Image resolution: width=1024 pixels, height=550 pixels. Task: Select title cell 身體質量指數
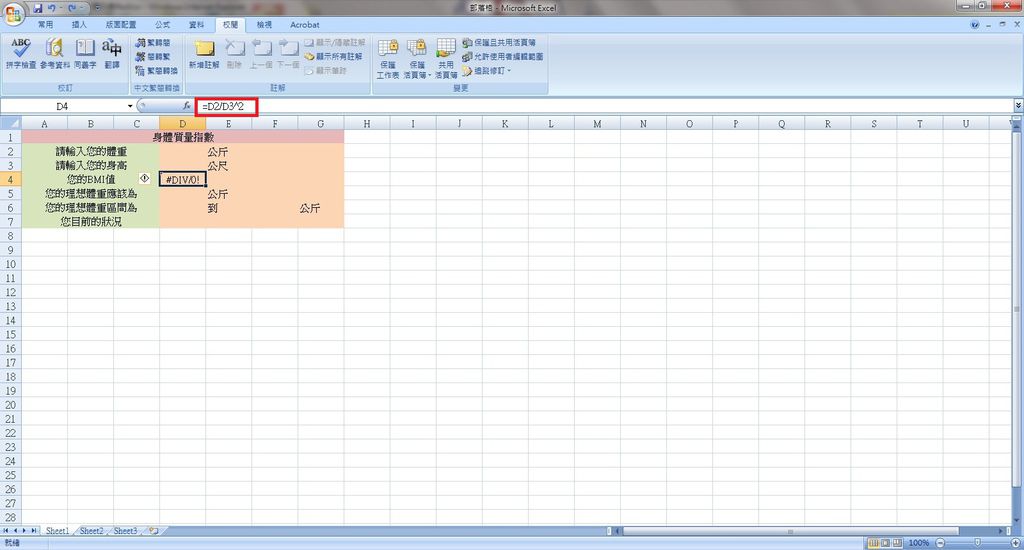click(x=183, y=137)
